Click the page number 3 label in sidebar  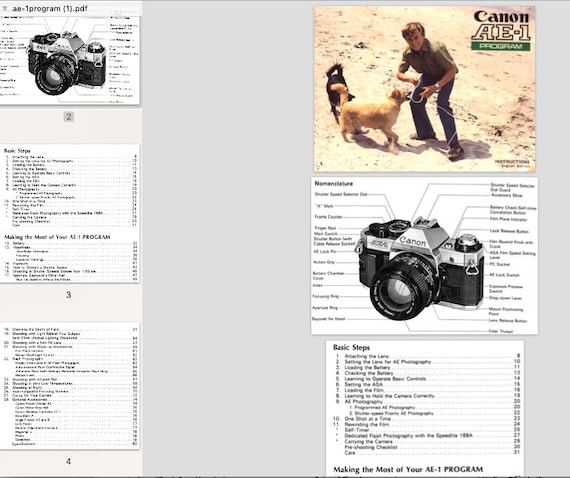69,295
